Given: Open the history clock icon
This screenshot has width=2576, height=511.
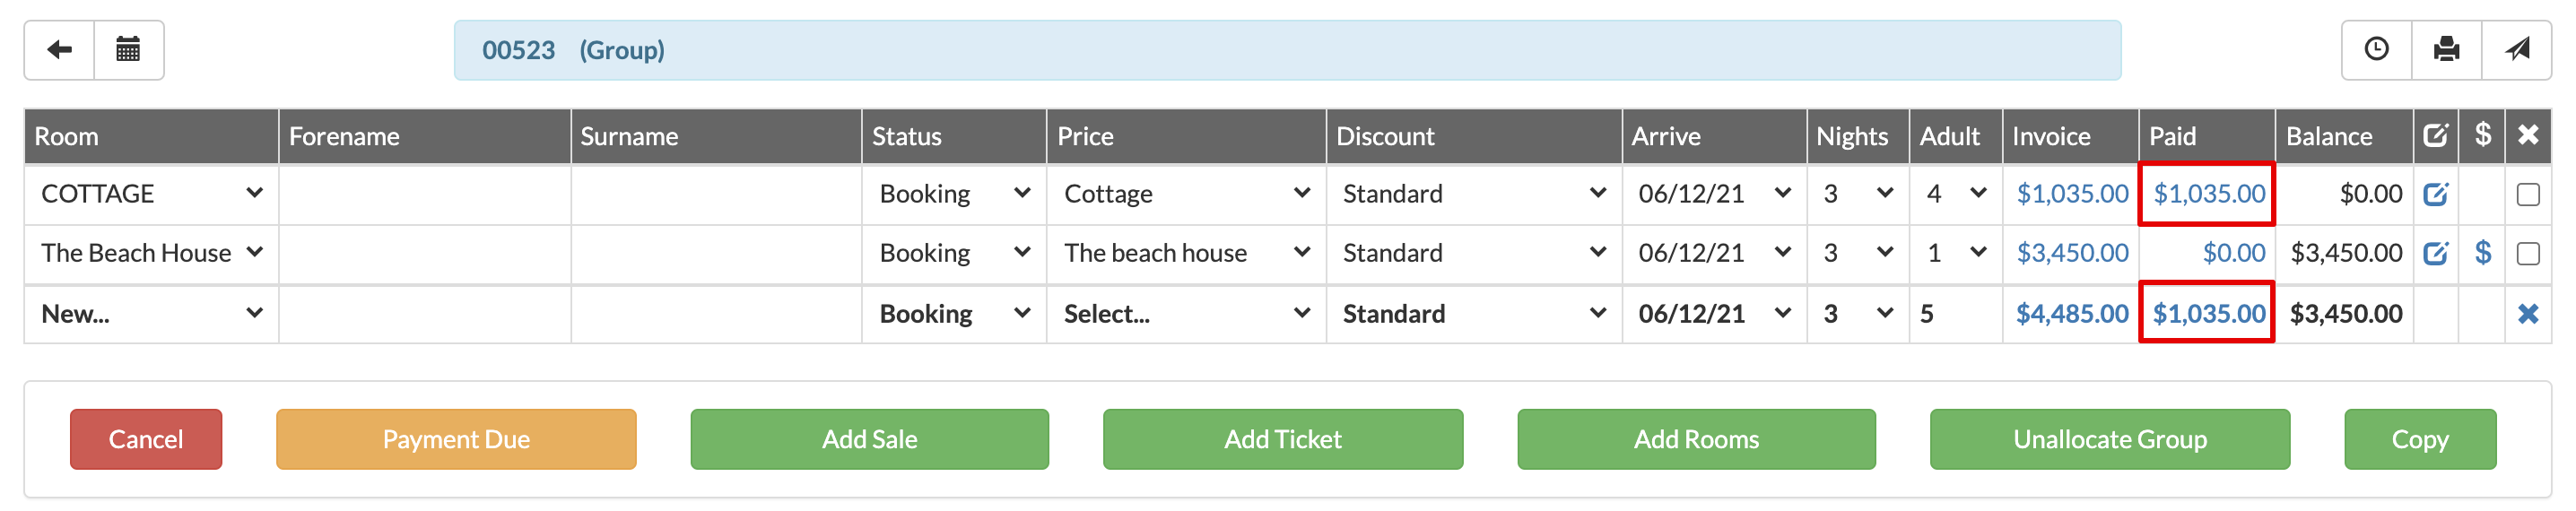Looking at the screenshot, I should coord(2376,49).
